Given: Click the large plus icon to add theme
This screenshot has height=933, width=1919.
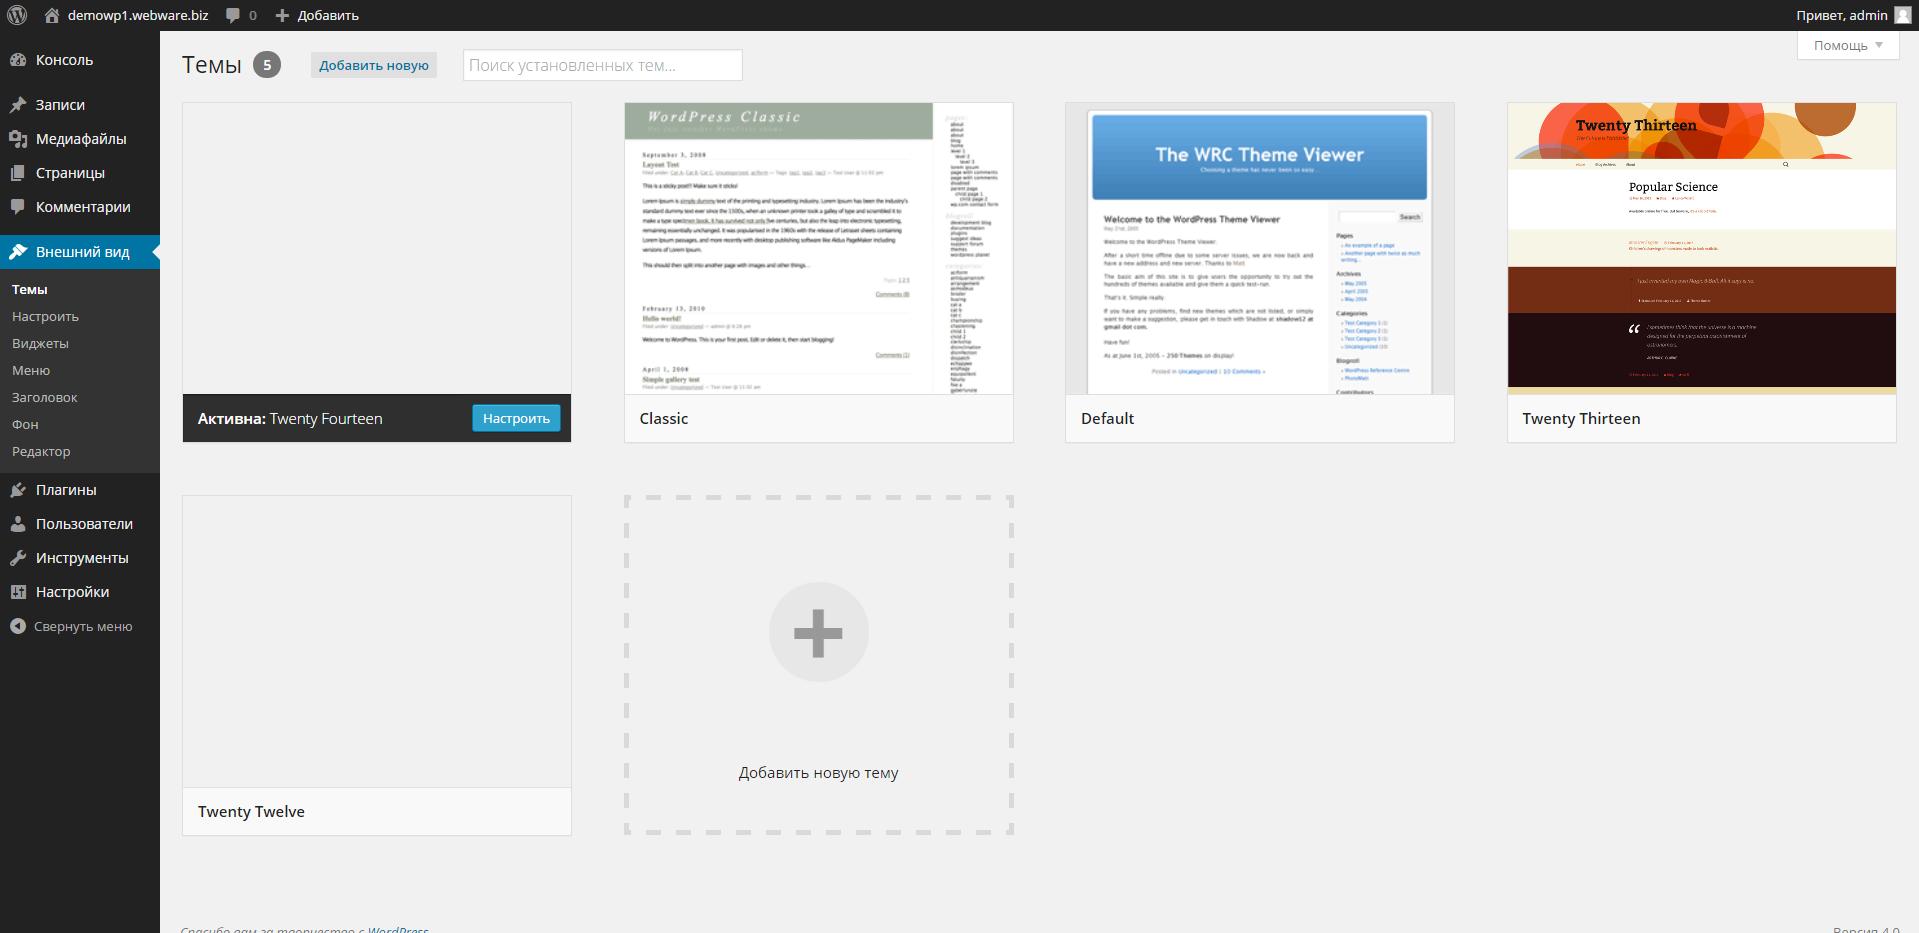Looking at the screenshot, I should point(818,632).
